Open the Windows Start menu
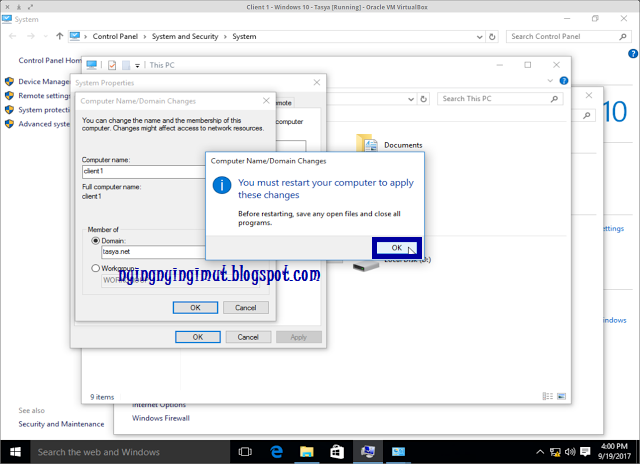 click(x=15, y=452)
